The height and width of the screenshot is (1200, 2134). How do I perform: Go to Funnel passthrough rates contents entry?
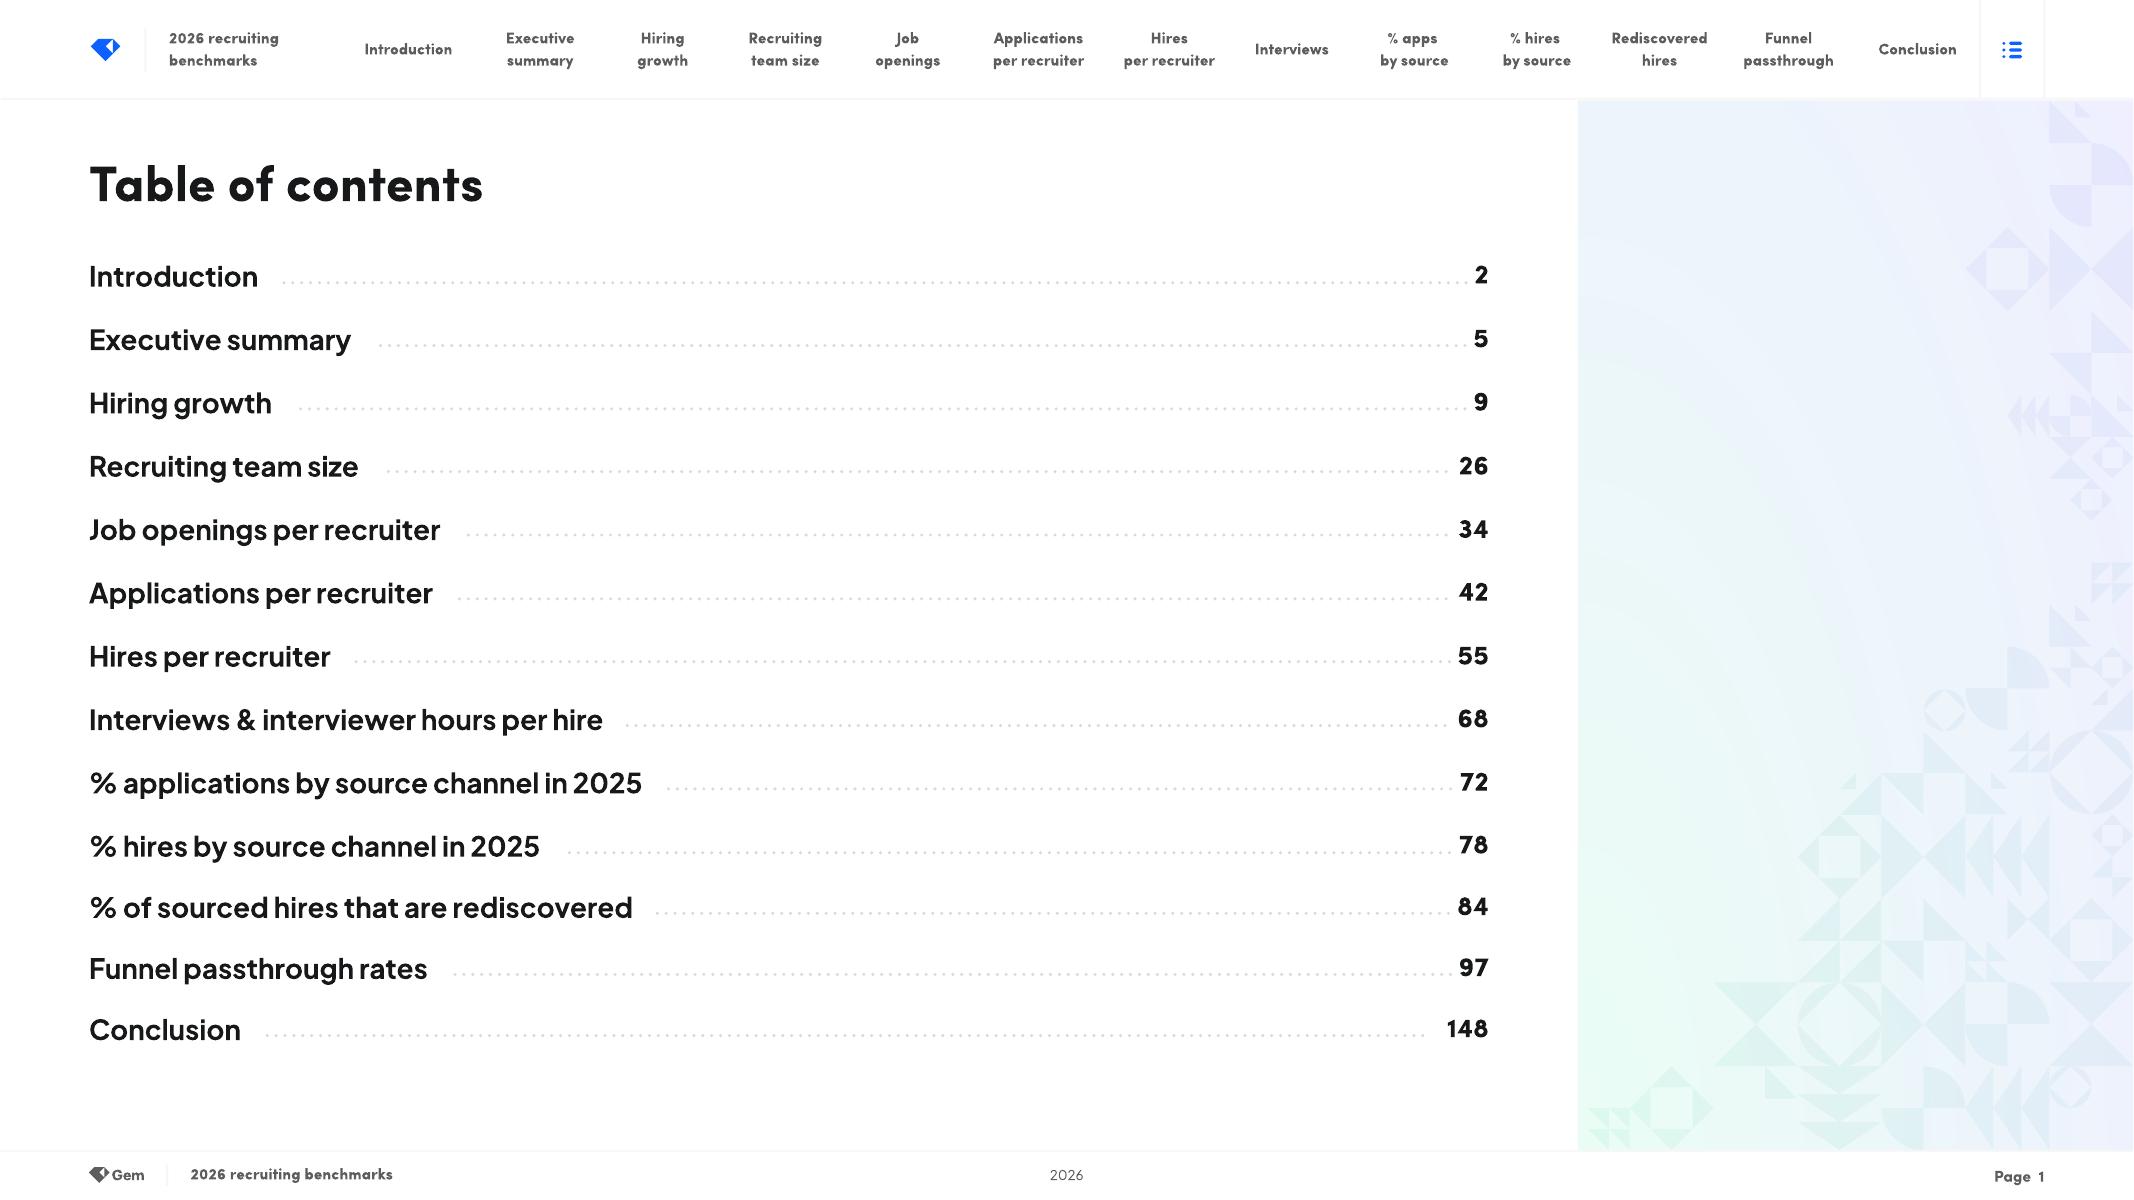[257, 969]
